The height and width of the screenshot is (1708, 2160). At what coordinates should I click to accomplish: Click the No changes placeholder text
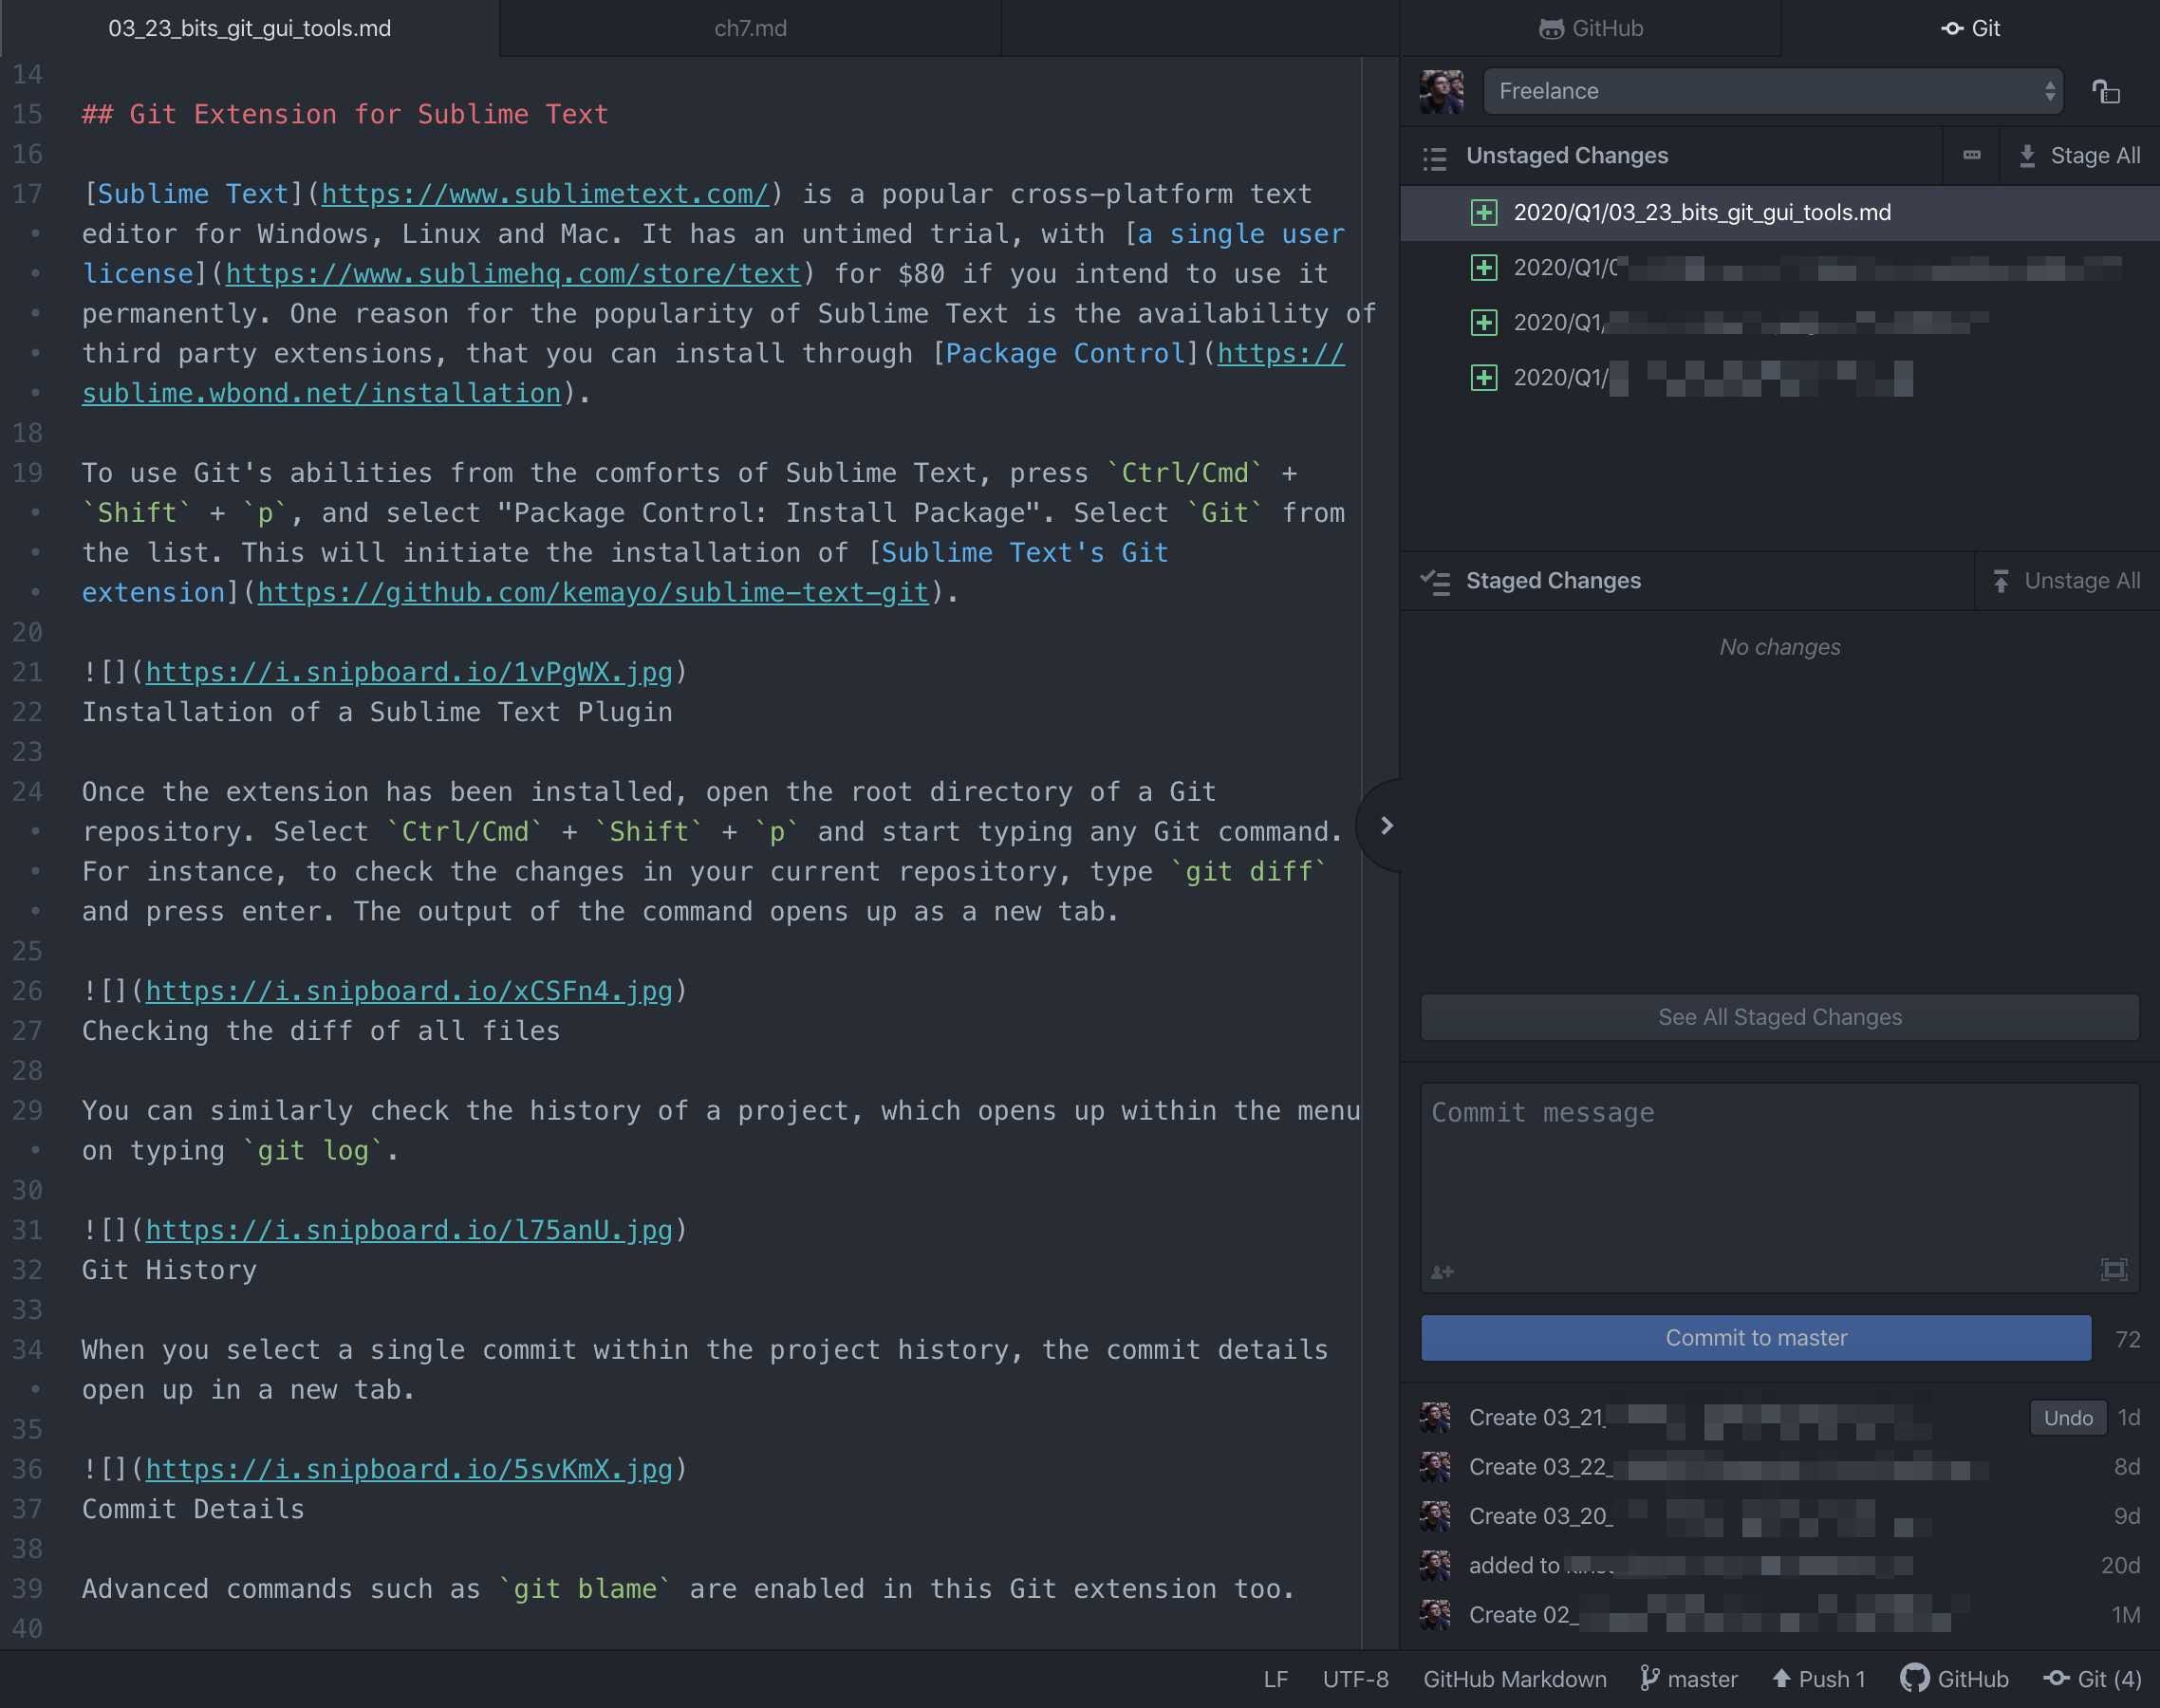click(x=1779, y=647)
